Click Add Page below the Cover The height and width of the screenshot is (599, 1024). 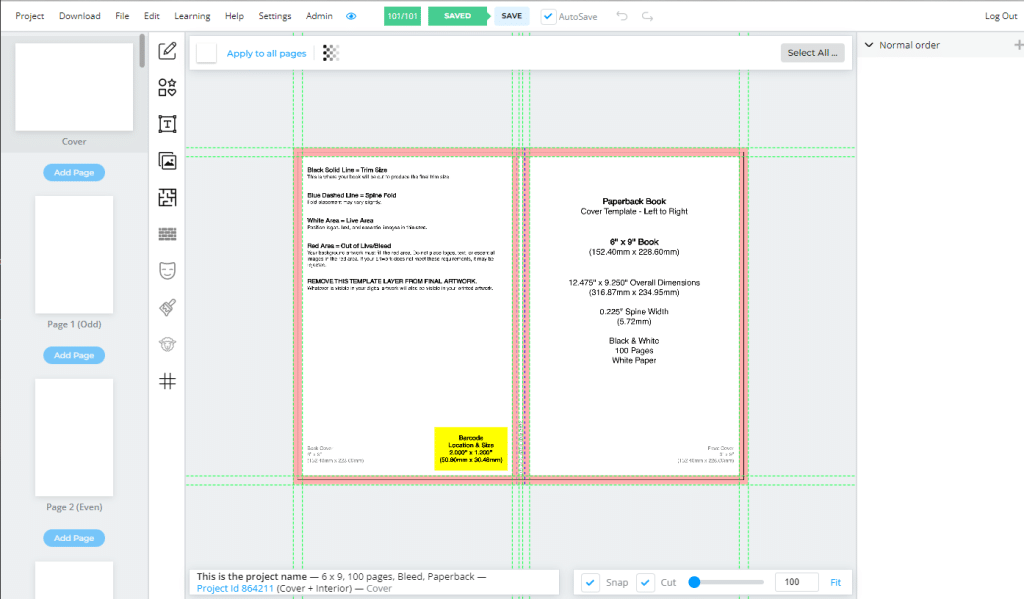[74, 173]
